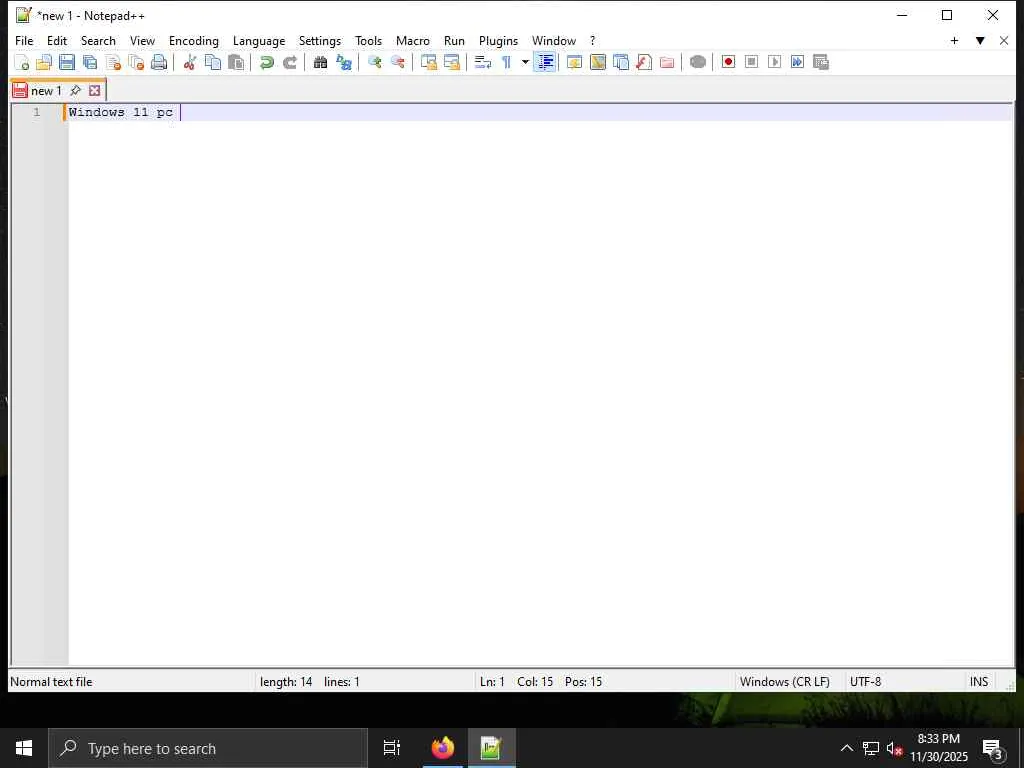Show hidden system tray icons chevron

[846, 748]
